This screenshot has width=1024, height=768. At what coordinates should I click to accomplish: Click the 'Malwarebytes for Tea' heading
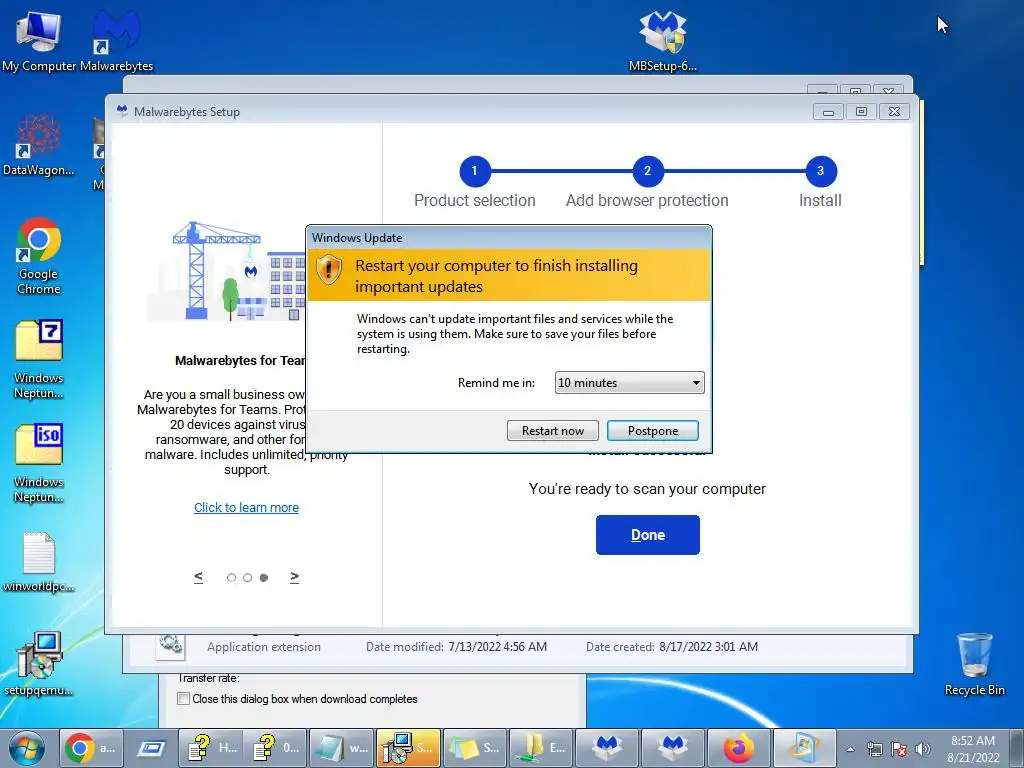(240, 360)
